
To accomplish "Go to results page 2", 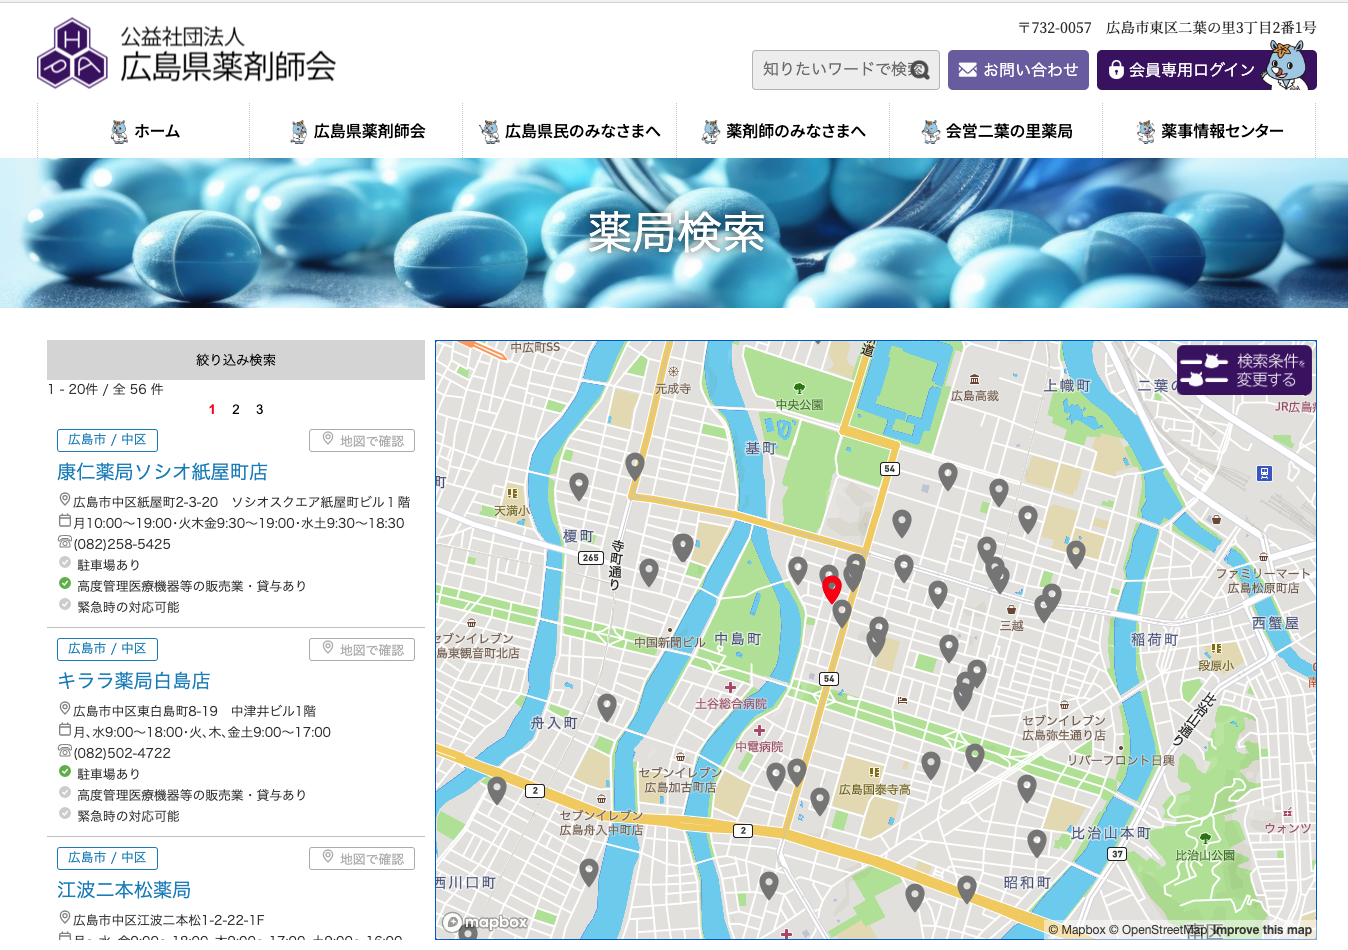I will 236,409.
